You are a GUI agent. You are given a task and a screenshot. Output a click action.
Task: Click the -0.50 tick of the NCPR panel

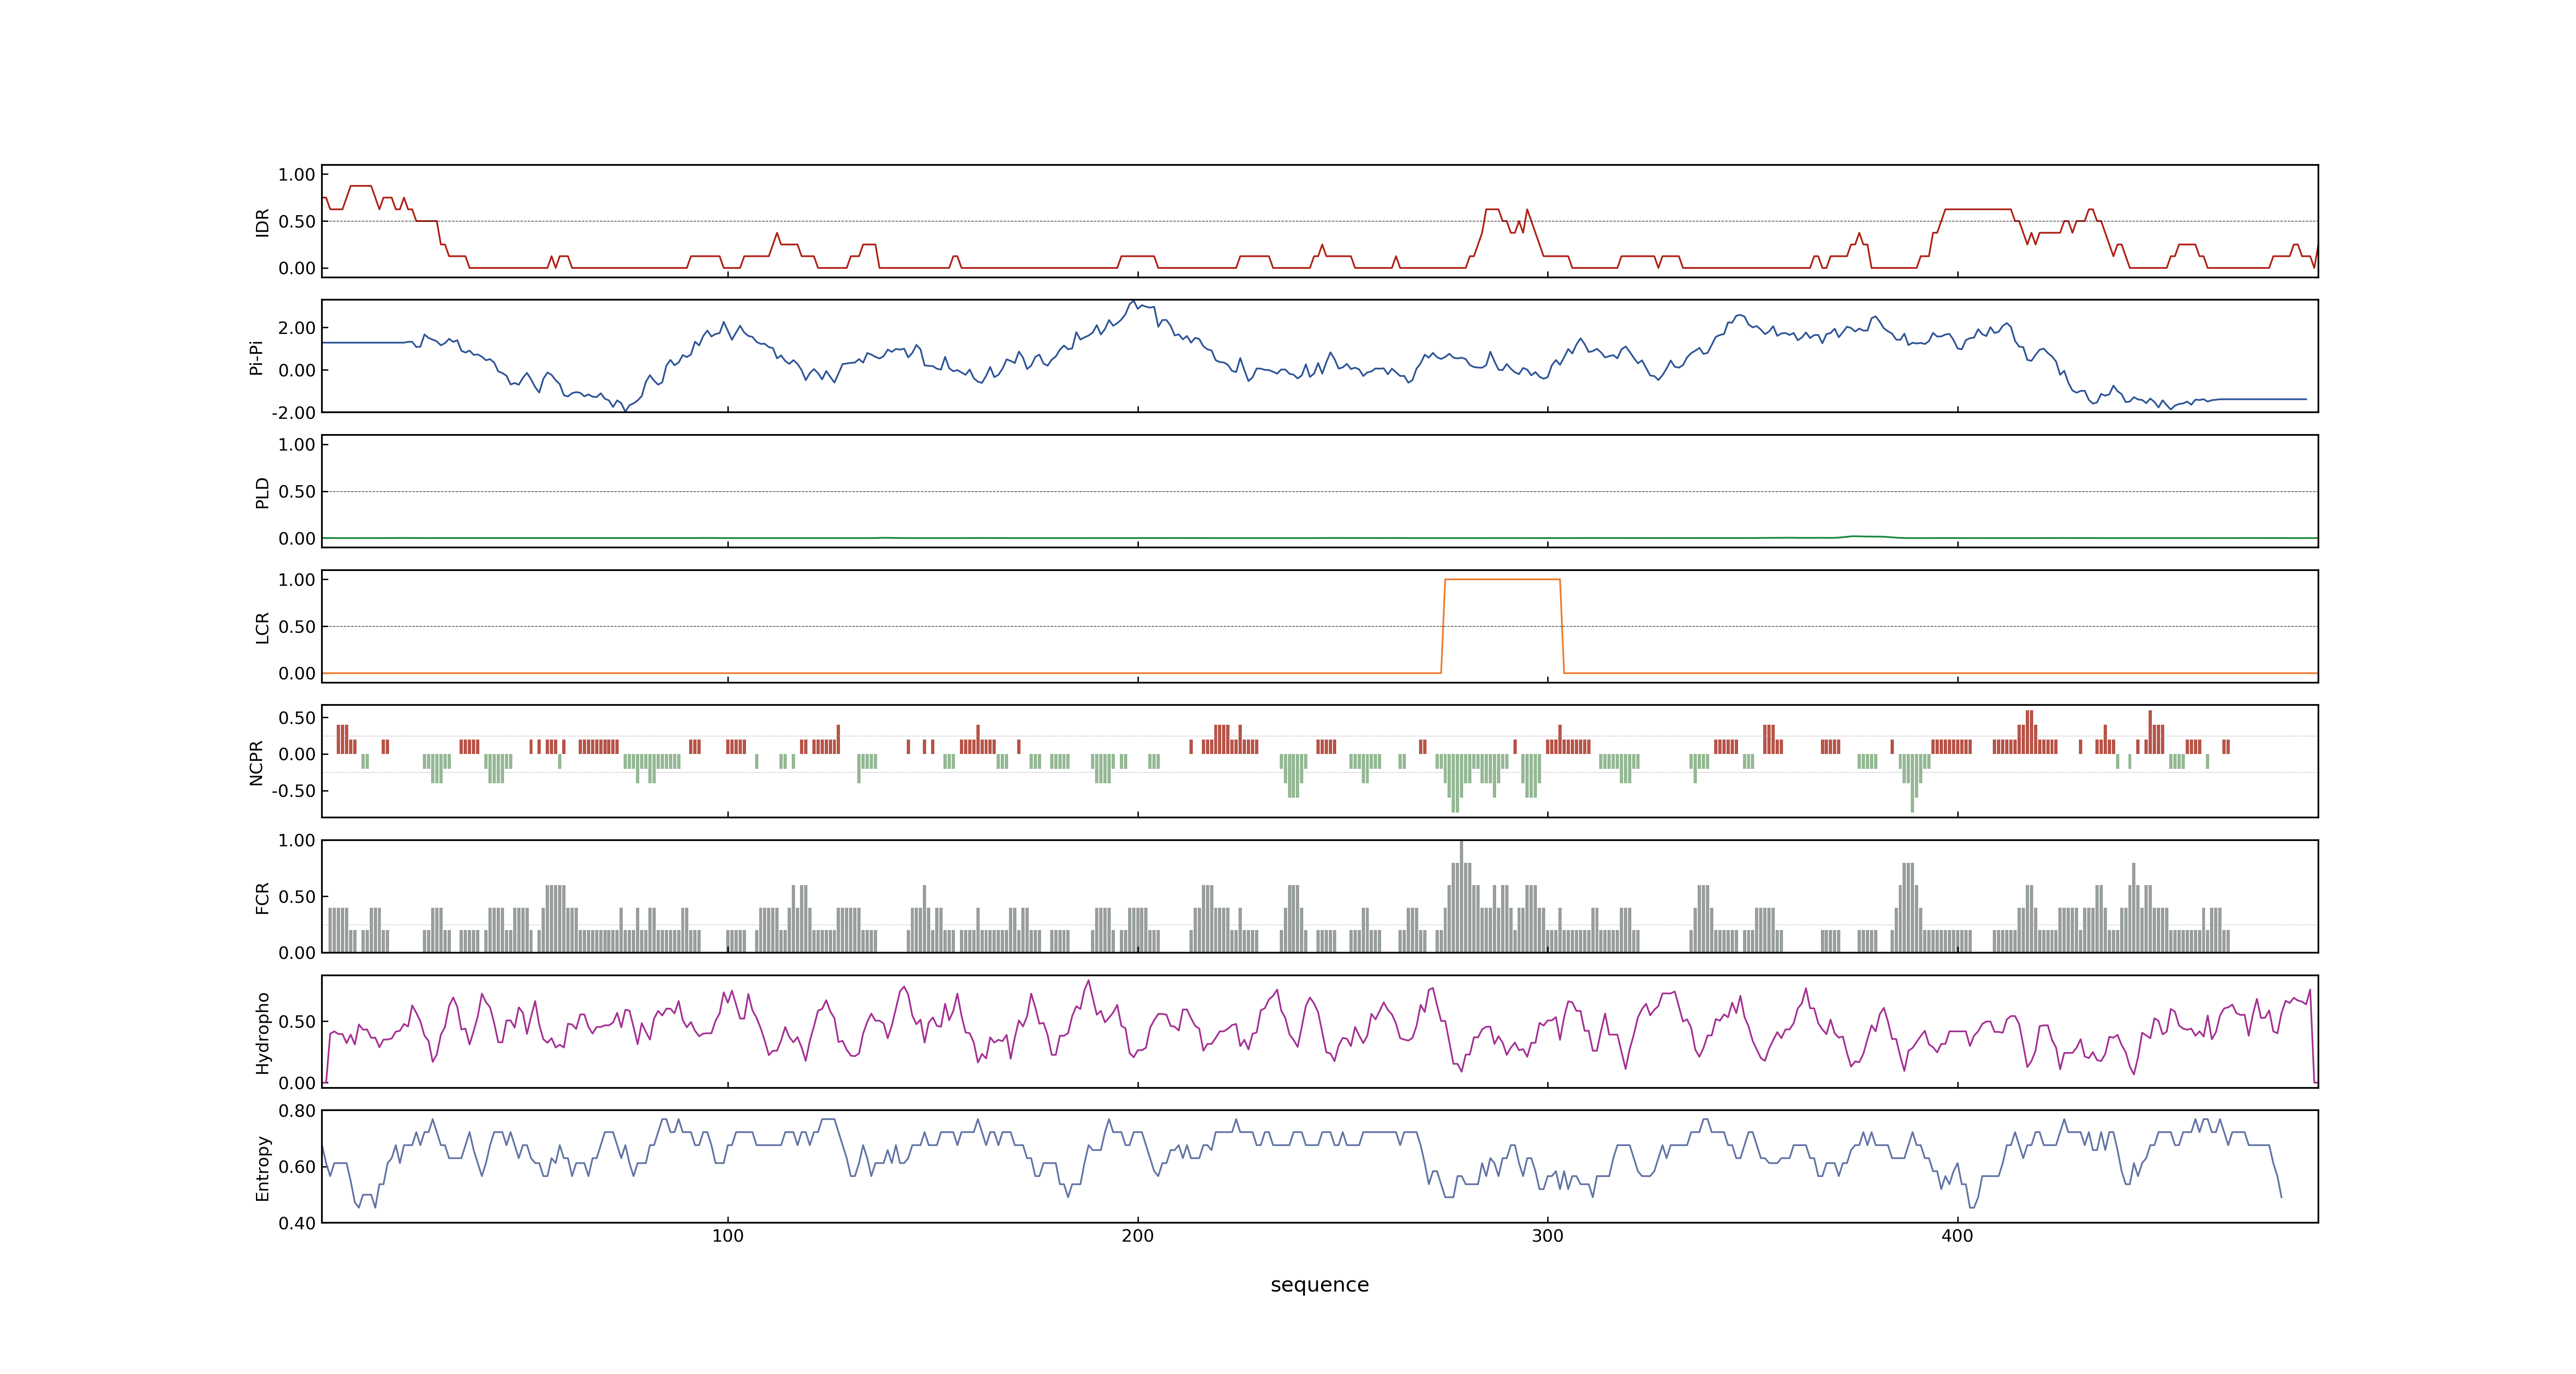[x=293, y=791]
